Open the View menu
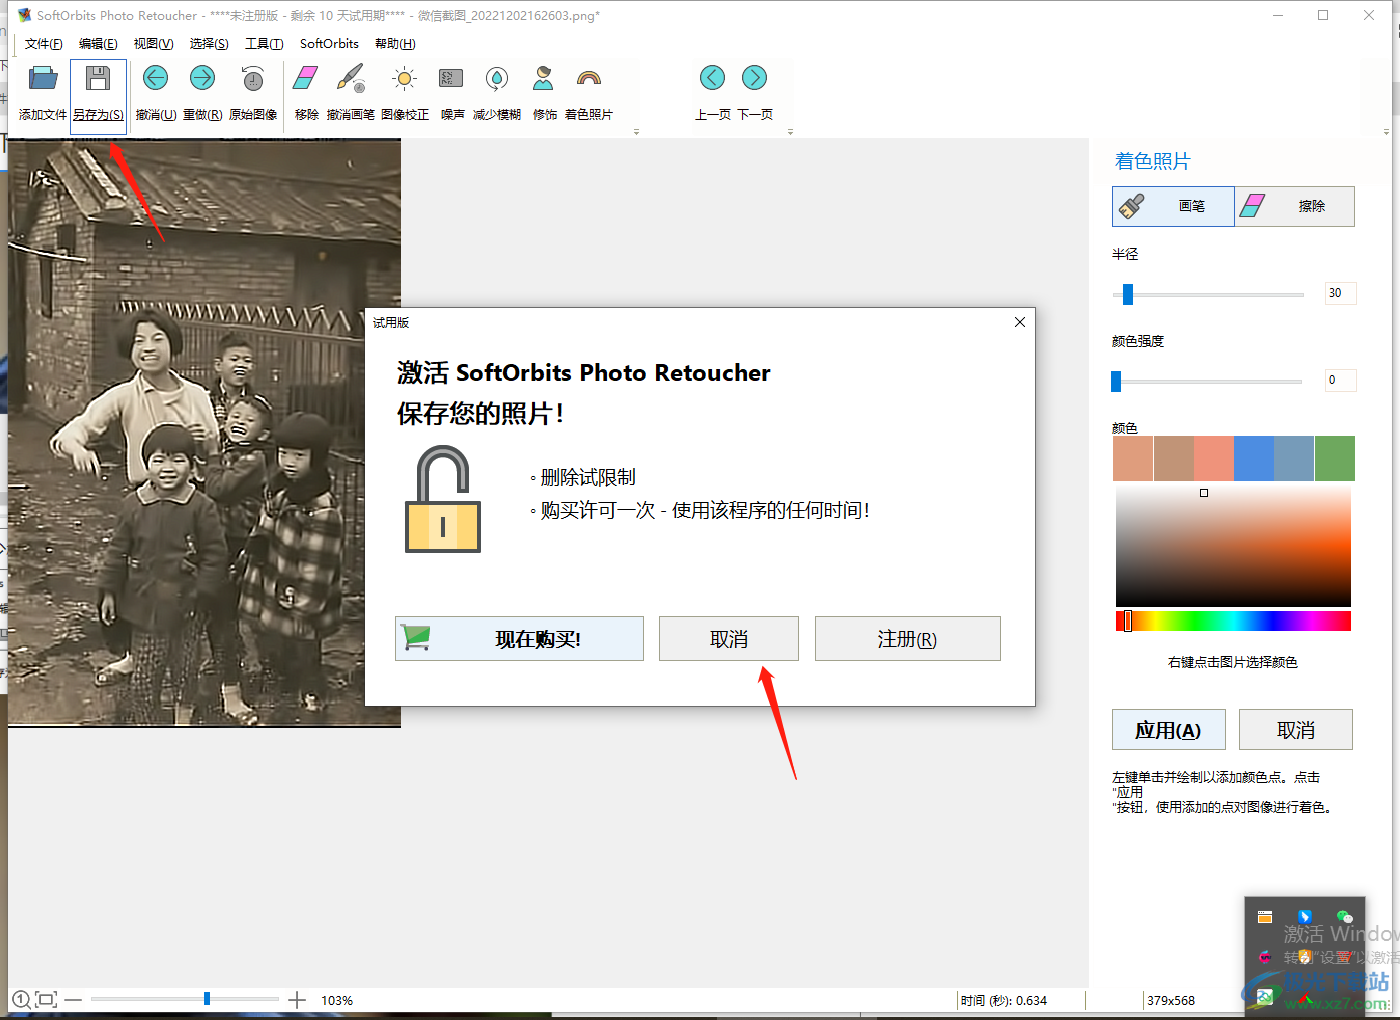This screenshot has height=1020, width=1400. point(153,44)
